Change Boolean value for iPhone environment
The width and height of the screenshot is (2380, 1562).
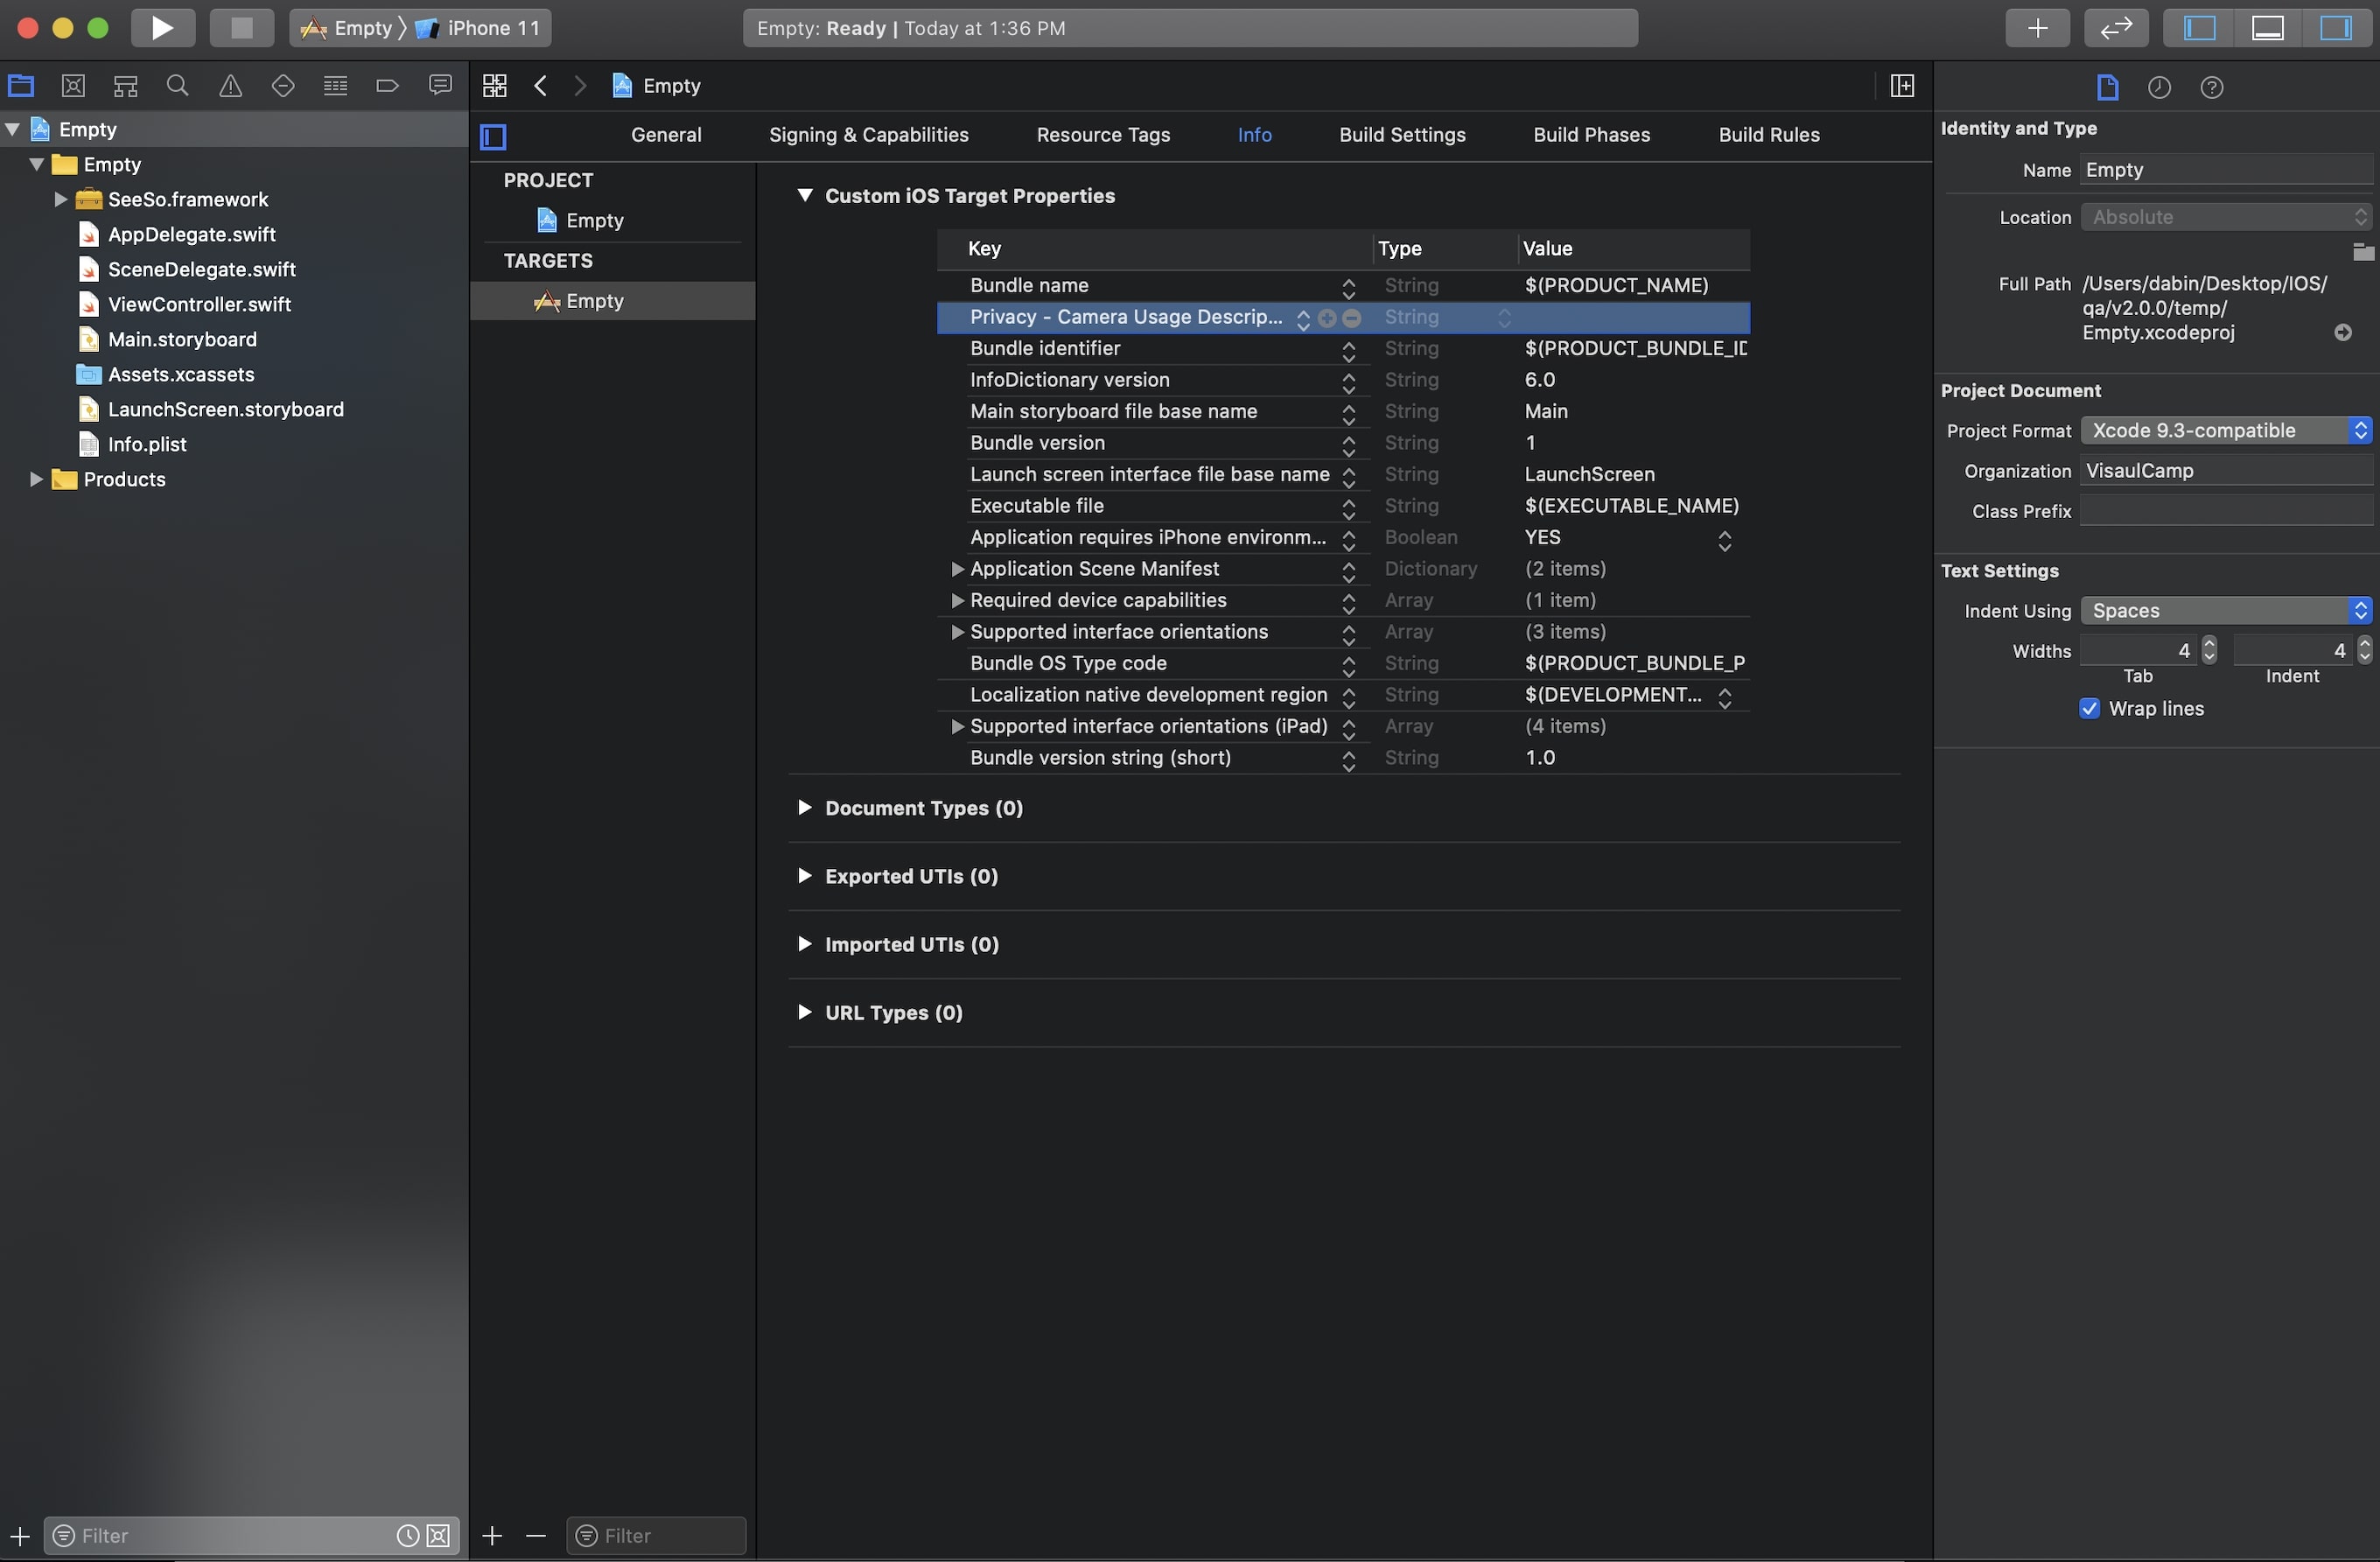pos(1725,539)
